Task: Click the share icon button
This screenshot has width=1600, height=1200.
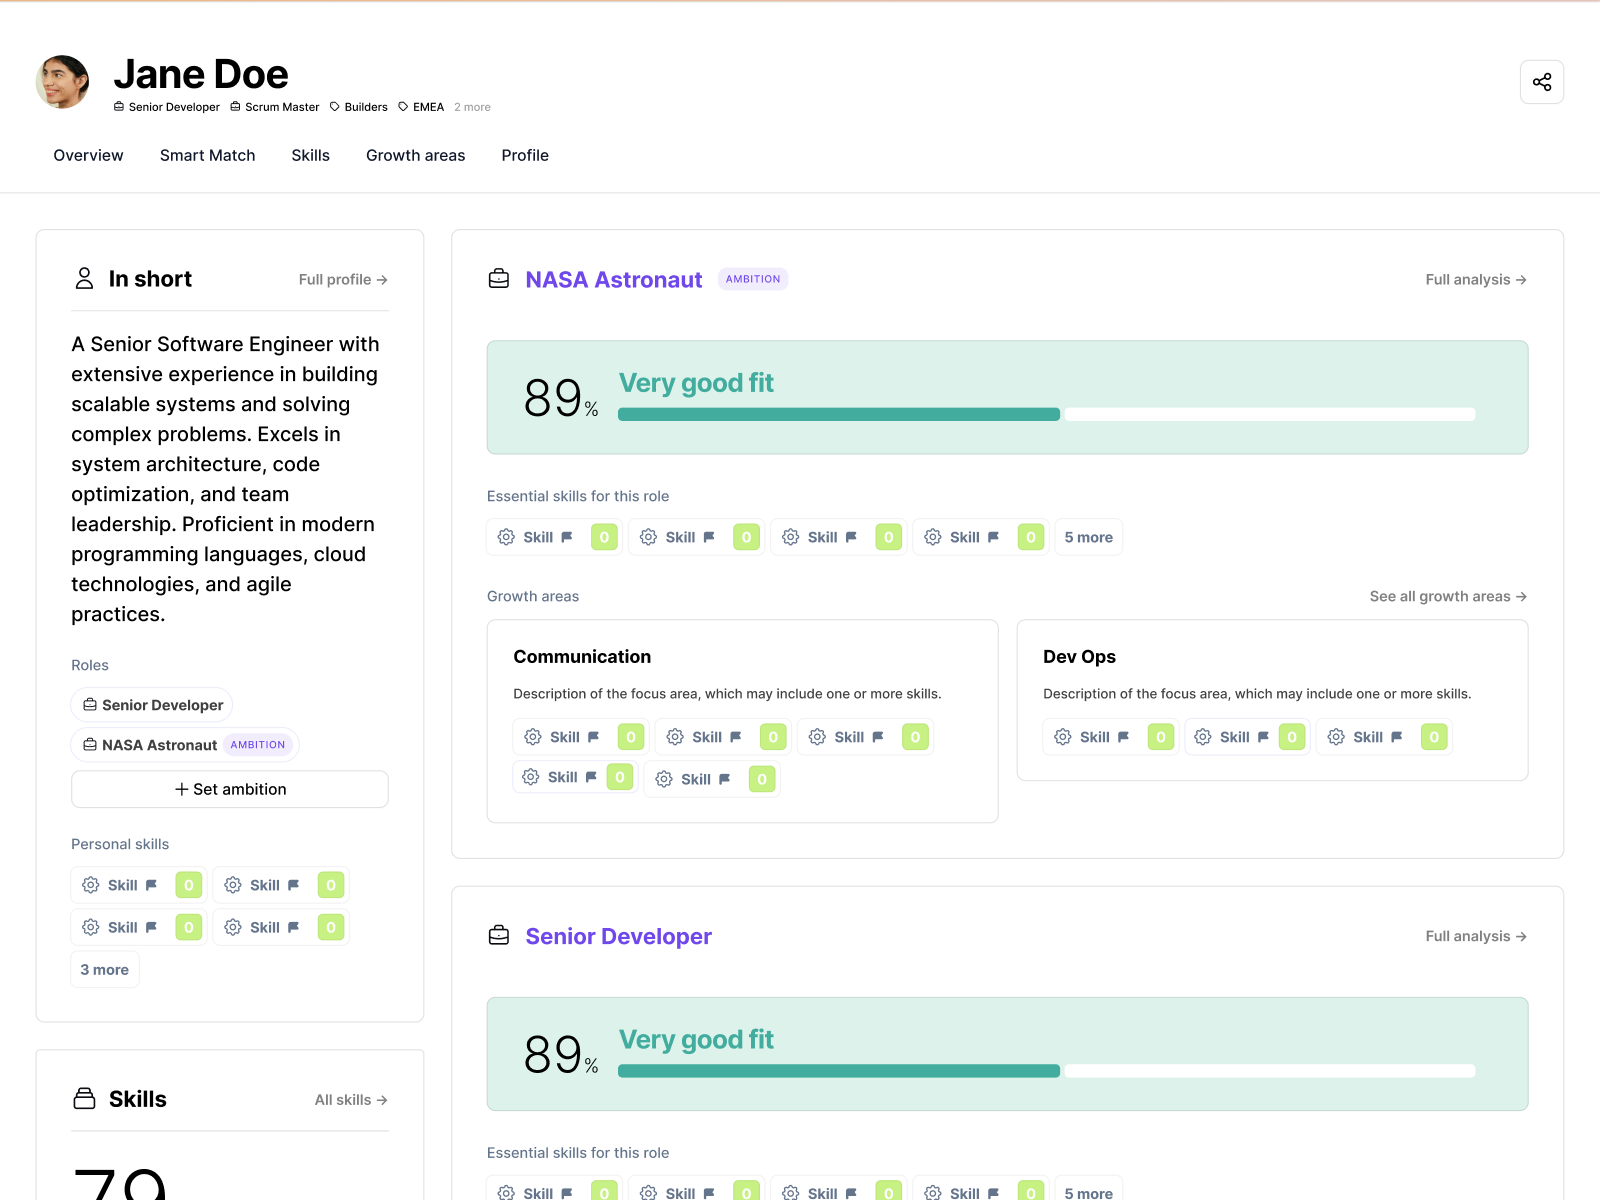Action: 1541,82
